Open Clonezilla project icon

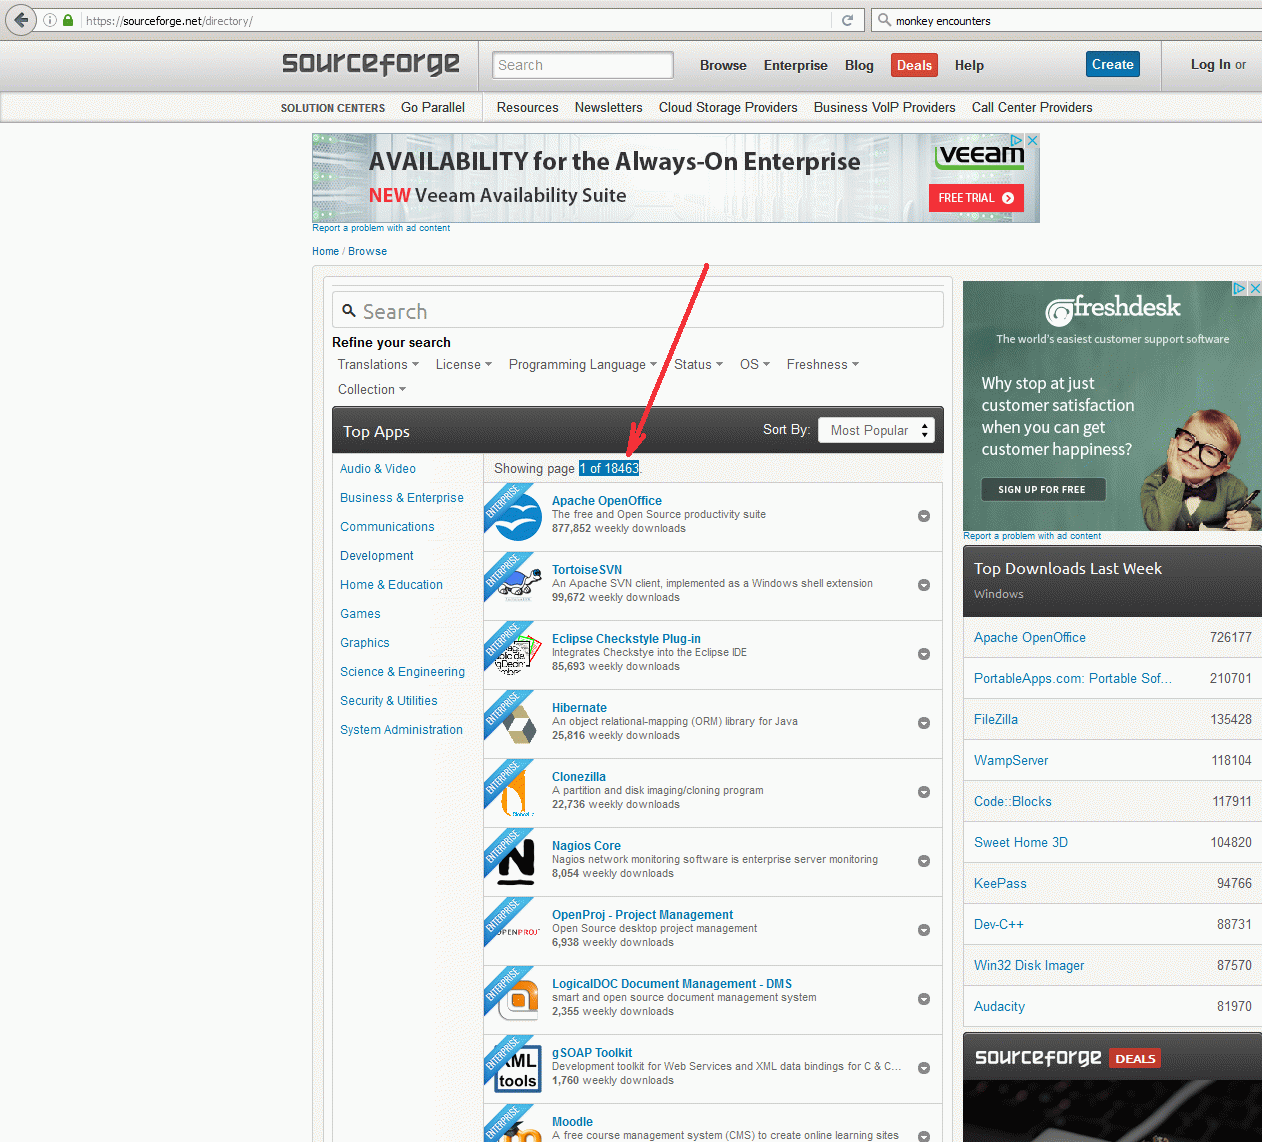pos(516,794)
